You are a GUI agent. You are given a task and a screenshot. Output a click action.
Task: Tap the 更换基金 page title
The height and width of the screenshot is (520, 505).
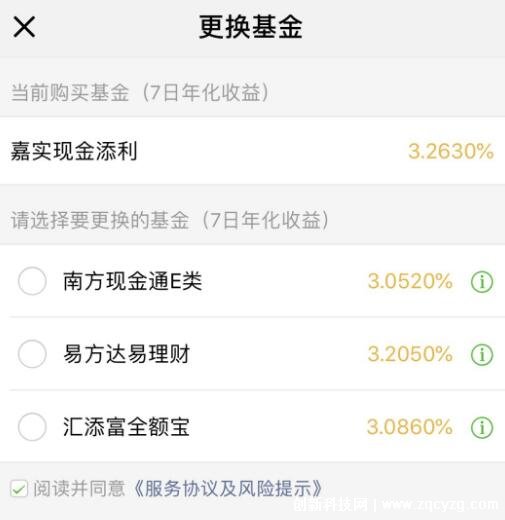click(x=251, y=27)
